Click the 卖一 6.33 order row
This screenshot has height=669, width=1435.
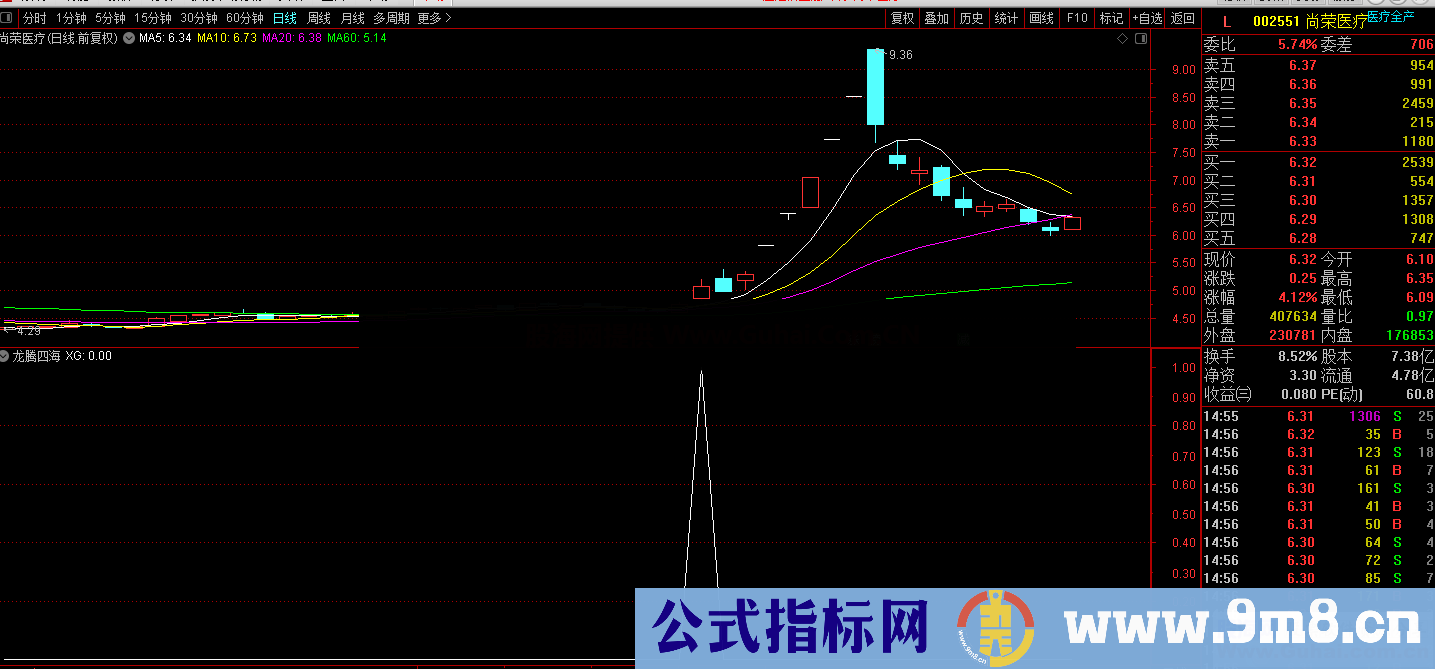pos(1317,142)
